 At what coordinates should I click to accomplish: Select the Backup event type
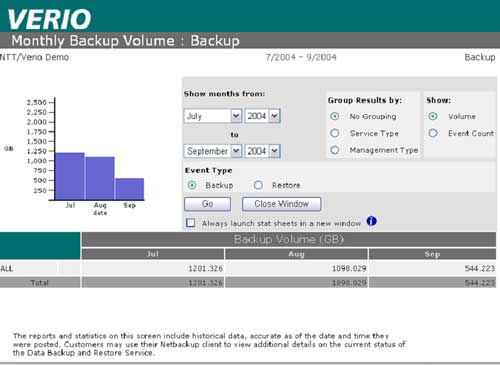[192, 185]
